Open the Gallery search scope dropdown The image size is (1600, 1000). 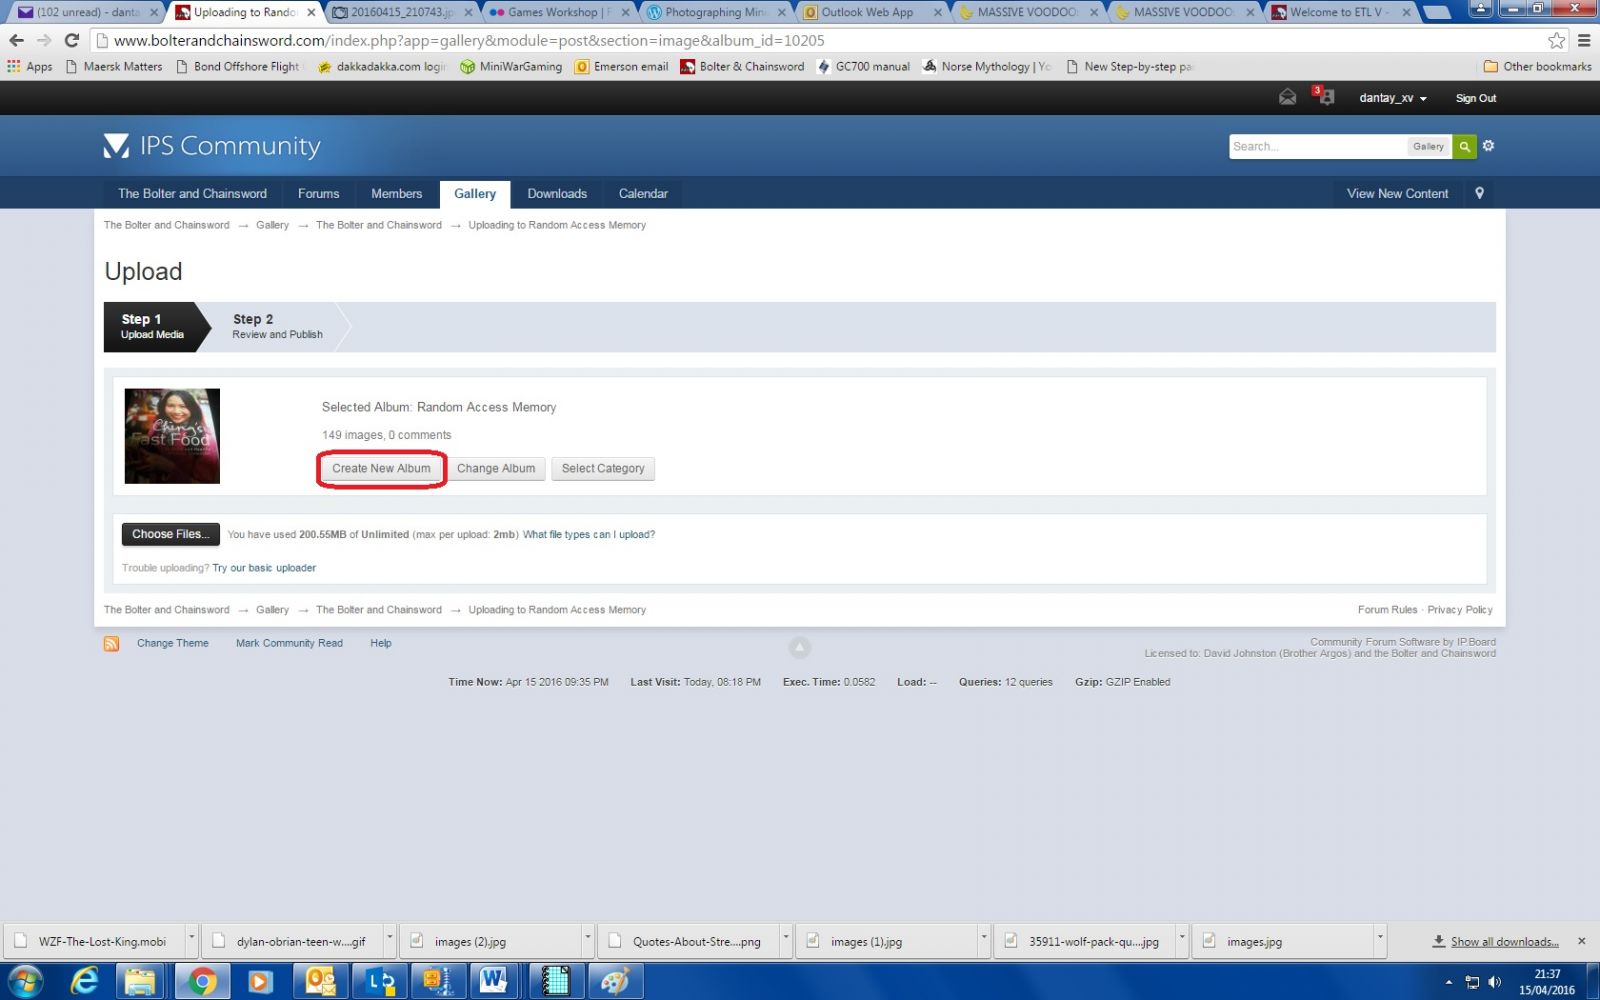tap(1427, 146)
